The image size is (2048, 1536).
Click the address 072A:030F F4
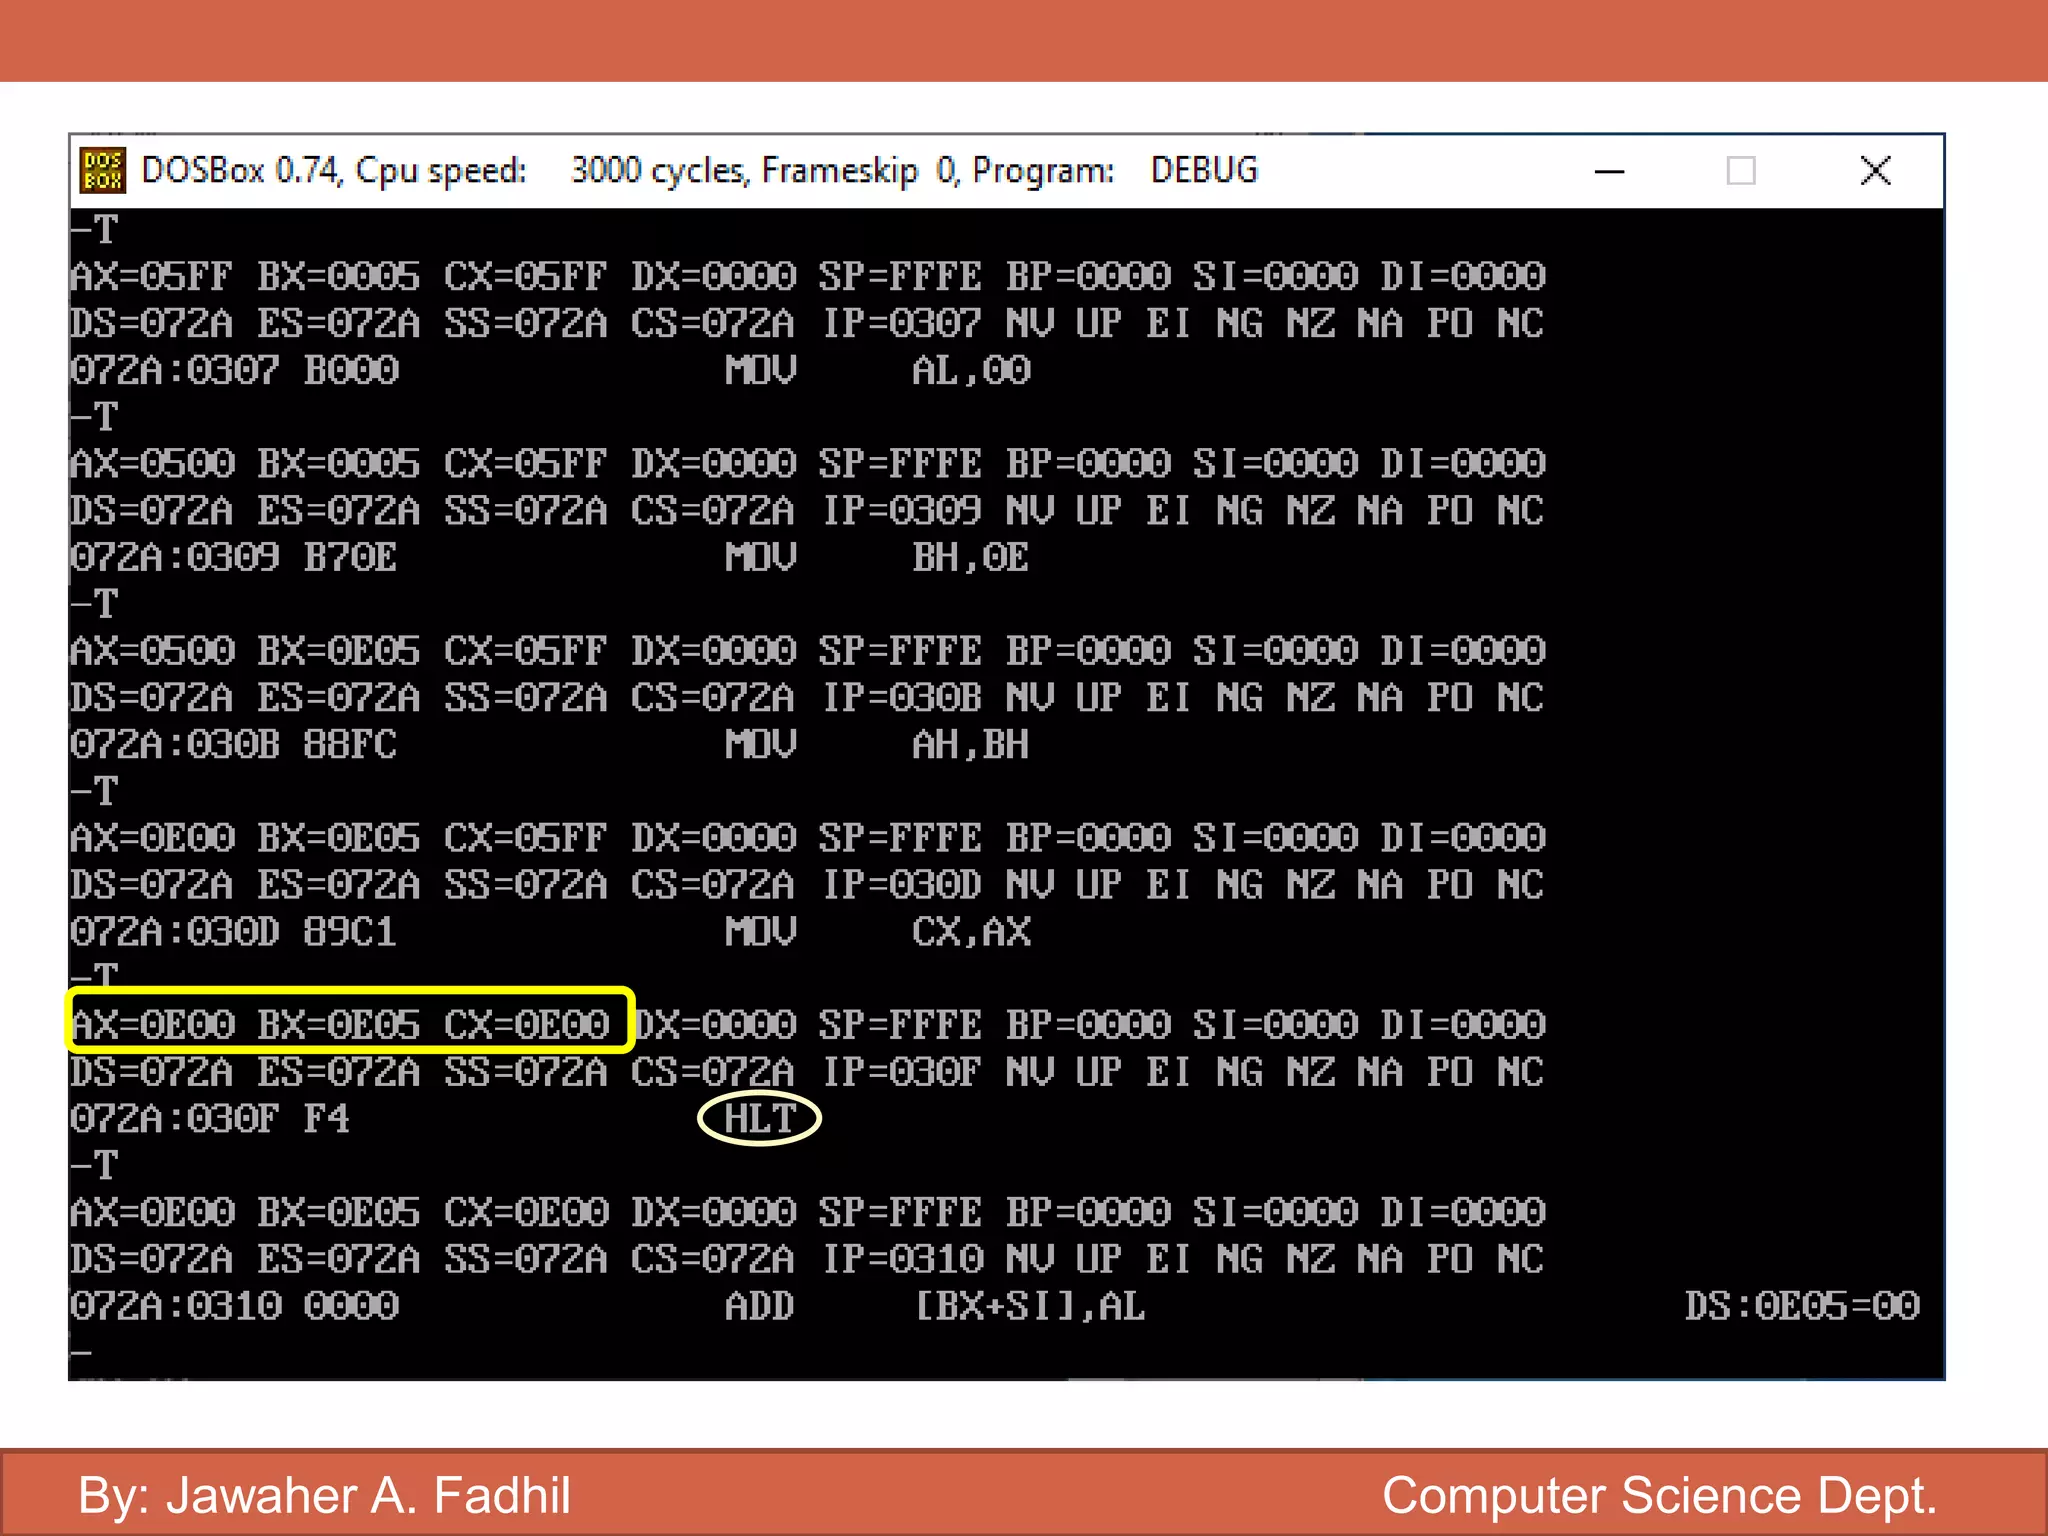[x=210, y=1119]
